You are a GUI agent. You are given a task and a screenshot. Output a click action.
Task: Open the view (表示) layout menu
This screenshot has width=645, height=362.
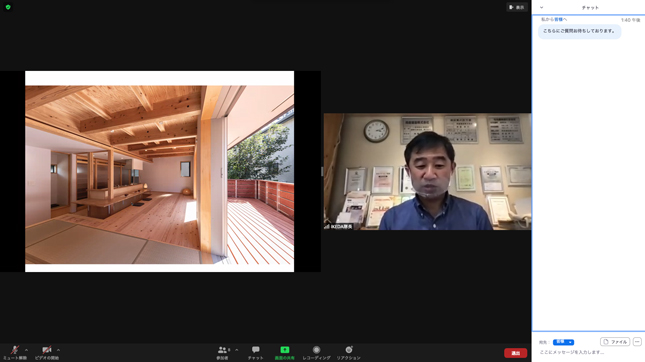(x=517, y=7)
